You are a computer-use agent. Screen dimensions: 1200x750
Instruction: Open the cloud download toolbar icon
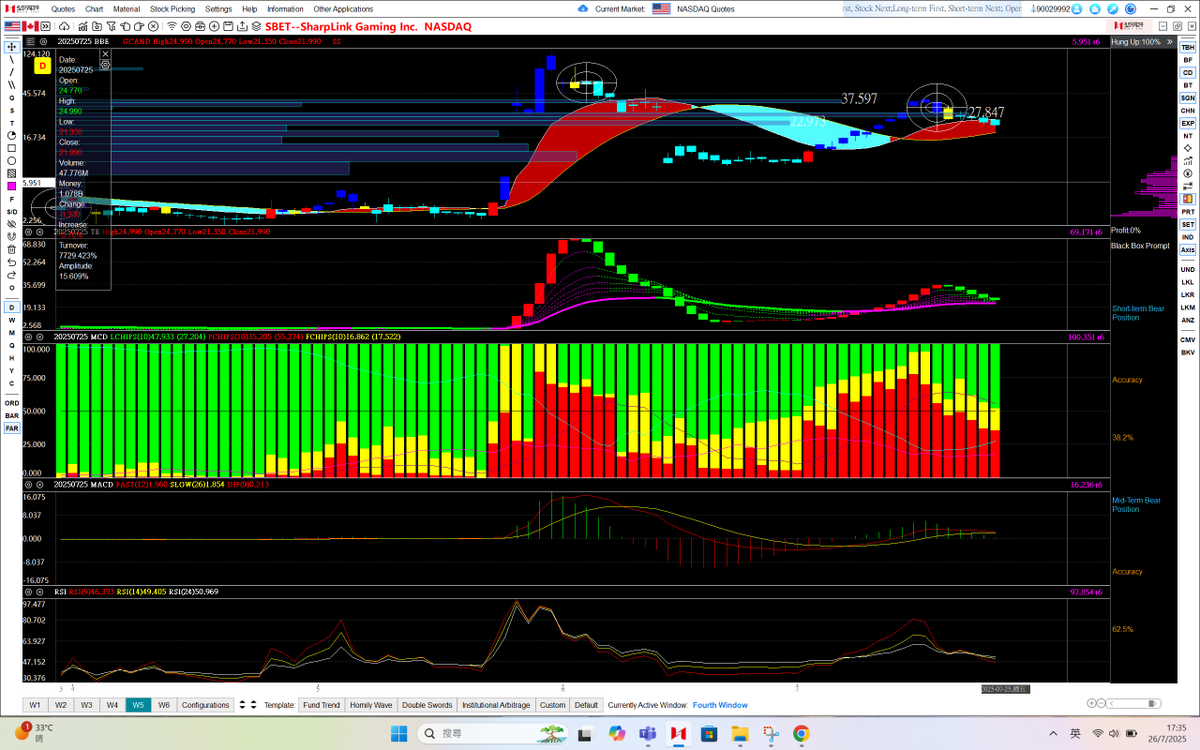(64, 26)
